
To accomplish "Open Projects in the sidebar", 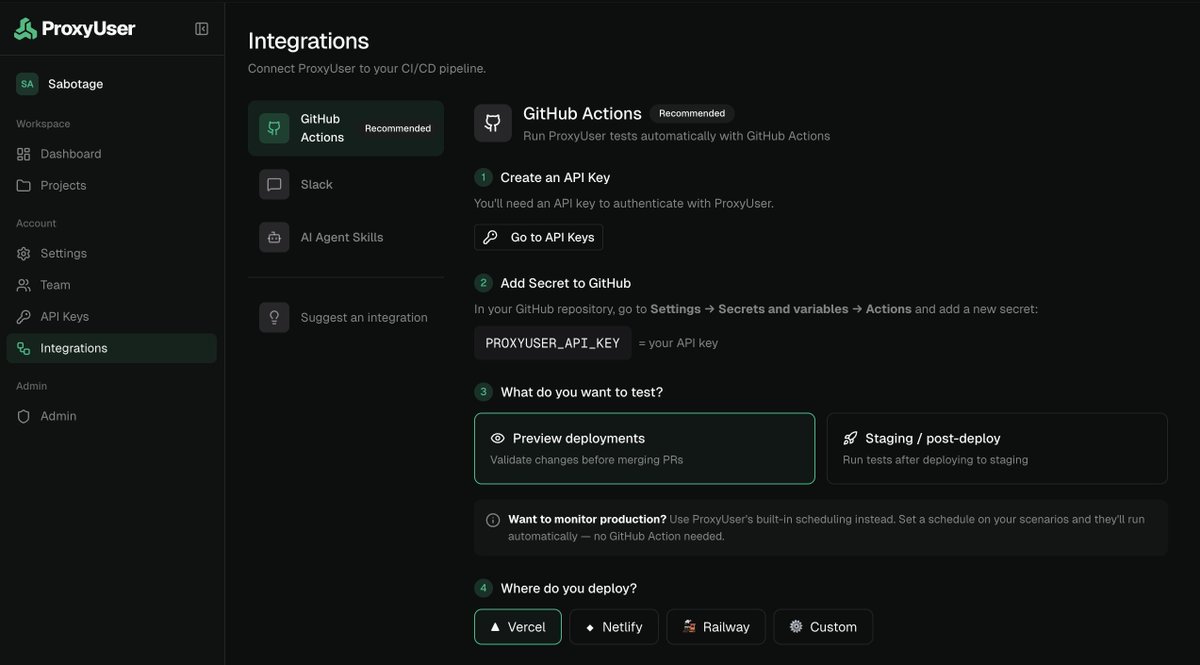I will pos(112,186).
